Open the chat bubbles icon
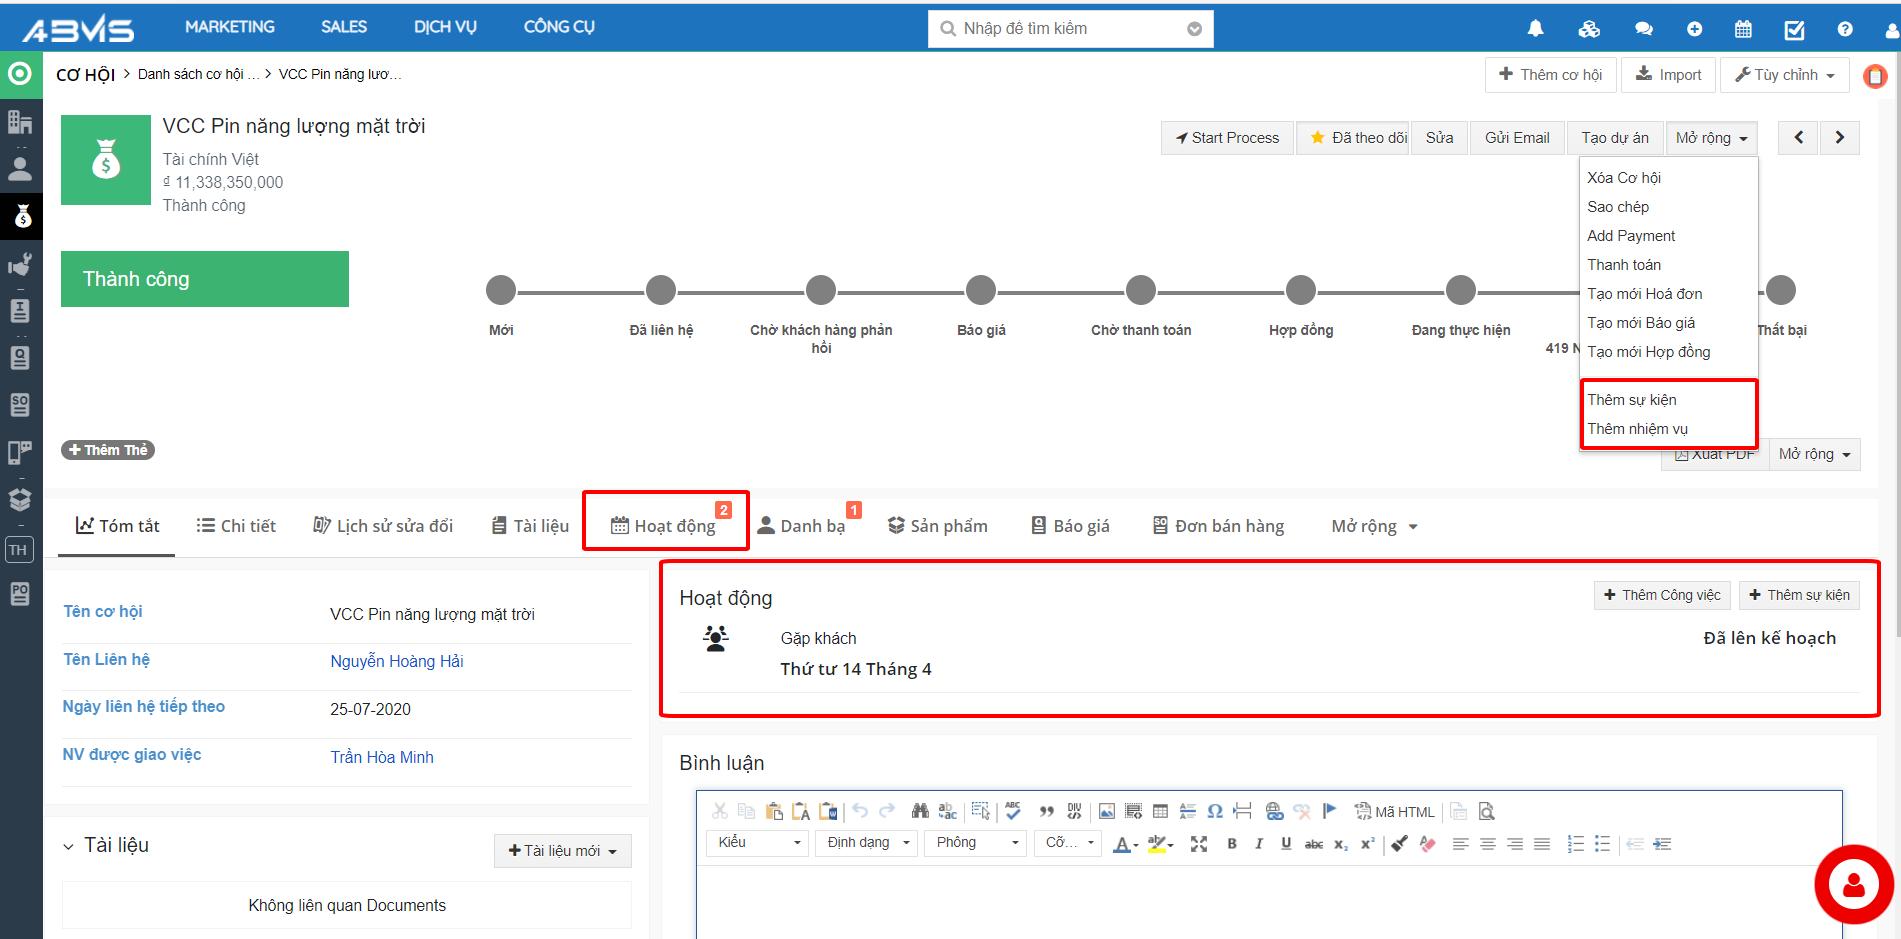Image resolution: width=1901 pixels, height=939 pixels. (1643, 29)
